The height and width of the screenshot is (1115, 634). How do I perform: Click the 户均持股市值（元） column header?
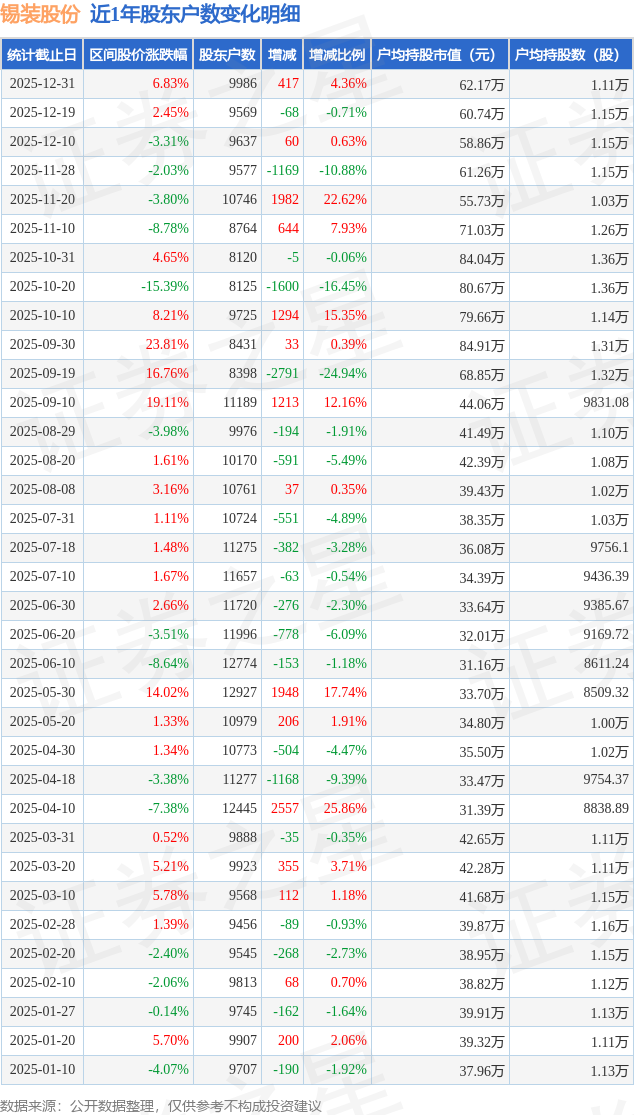point(440,55)
